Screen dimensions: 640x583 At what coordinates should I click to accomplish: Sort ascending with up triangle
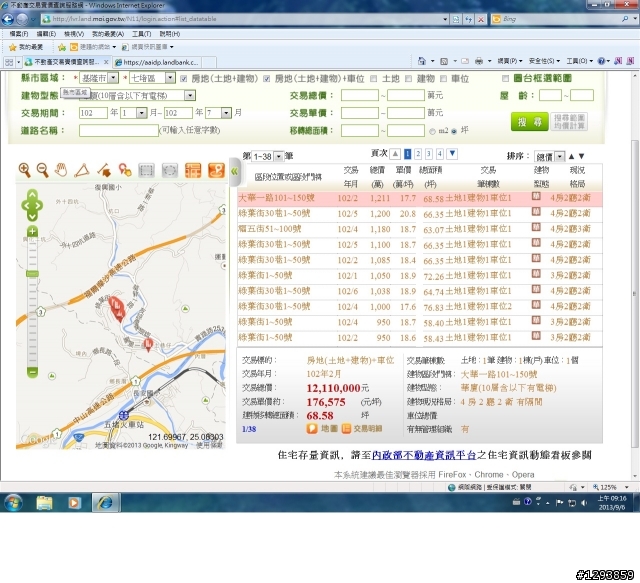point(571,156)
